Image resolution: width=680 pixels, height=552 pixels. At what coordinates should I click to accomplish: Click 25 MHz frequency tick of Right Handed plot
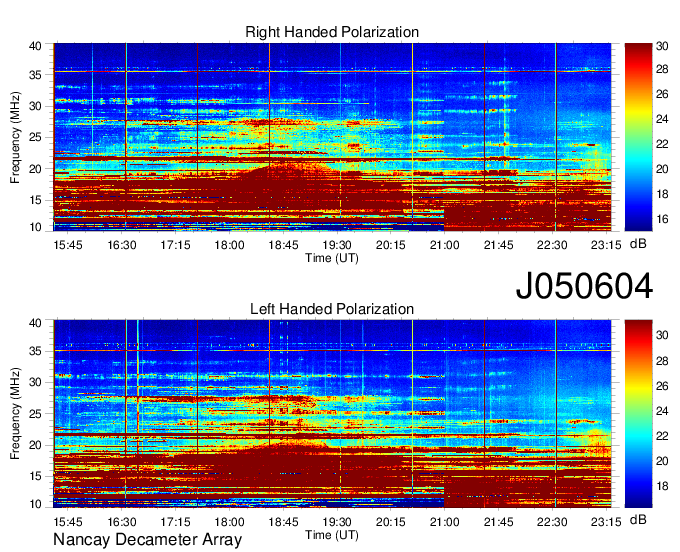[x=35, y=137]
